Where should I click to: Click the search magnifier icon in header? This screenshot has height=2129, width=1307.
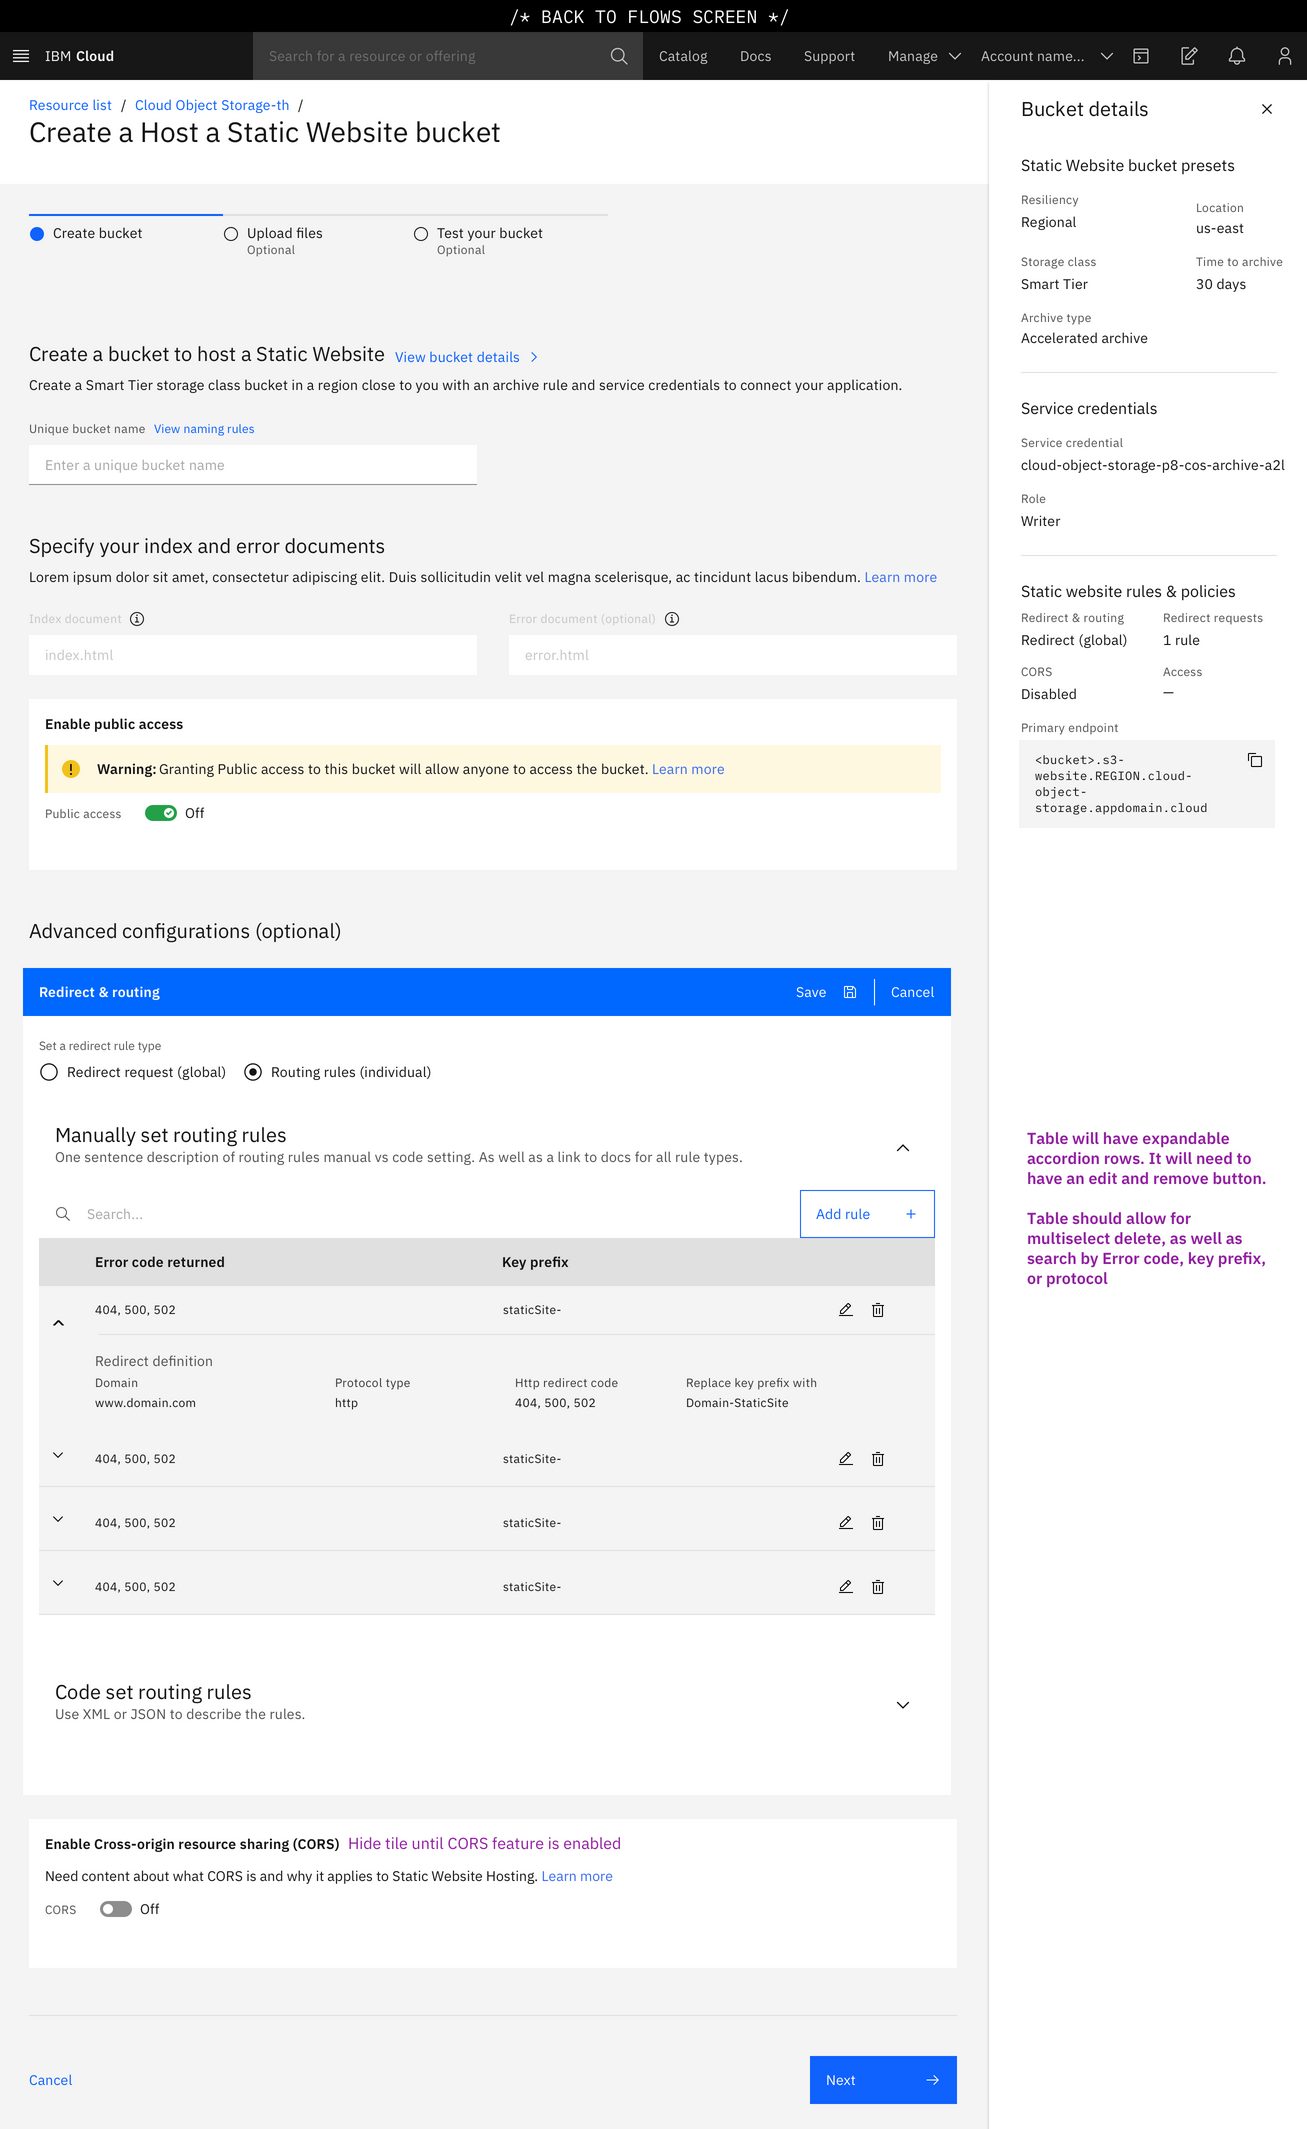619,56
